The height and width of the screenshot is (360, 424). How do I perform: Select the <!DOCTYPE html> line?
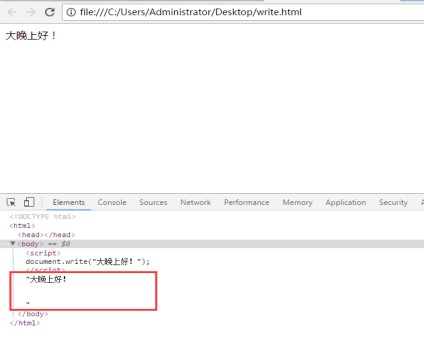point(43,217)
